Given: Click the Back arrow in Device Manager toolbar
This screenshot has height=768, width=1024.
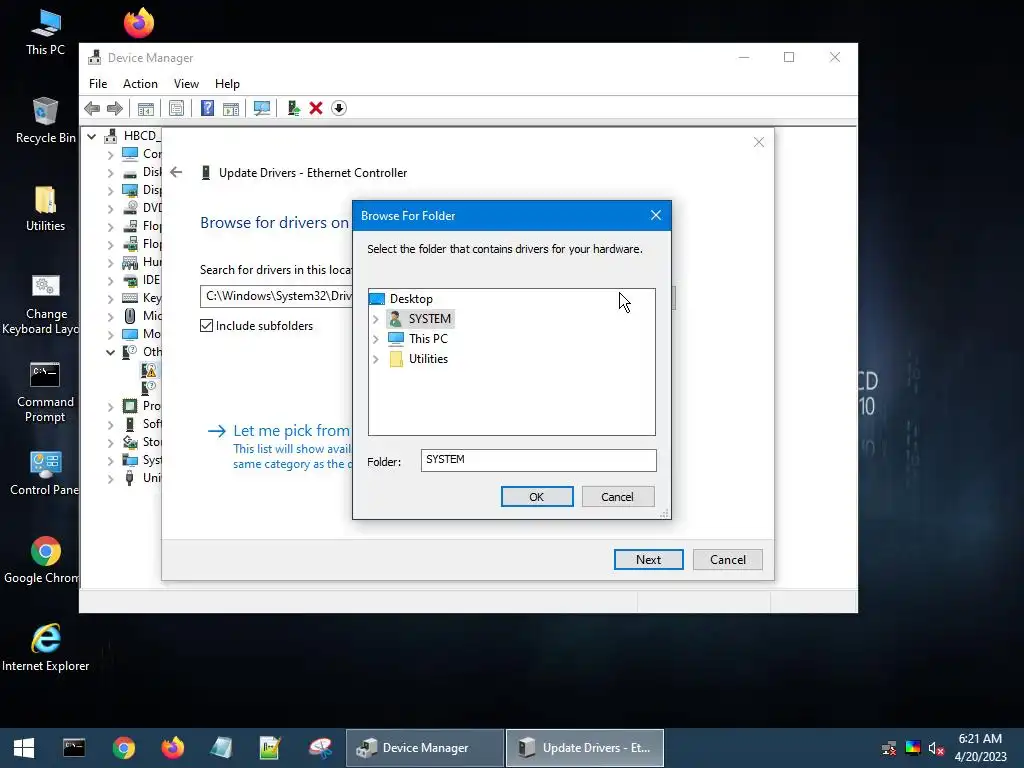Looking at the screenshot, I should click(x=92, y=108).
